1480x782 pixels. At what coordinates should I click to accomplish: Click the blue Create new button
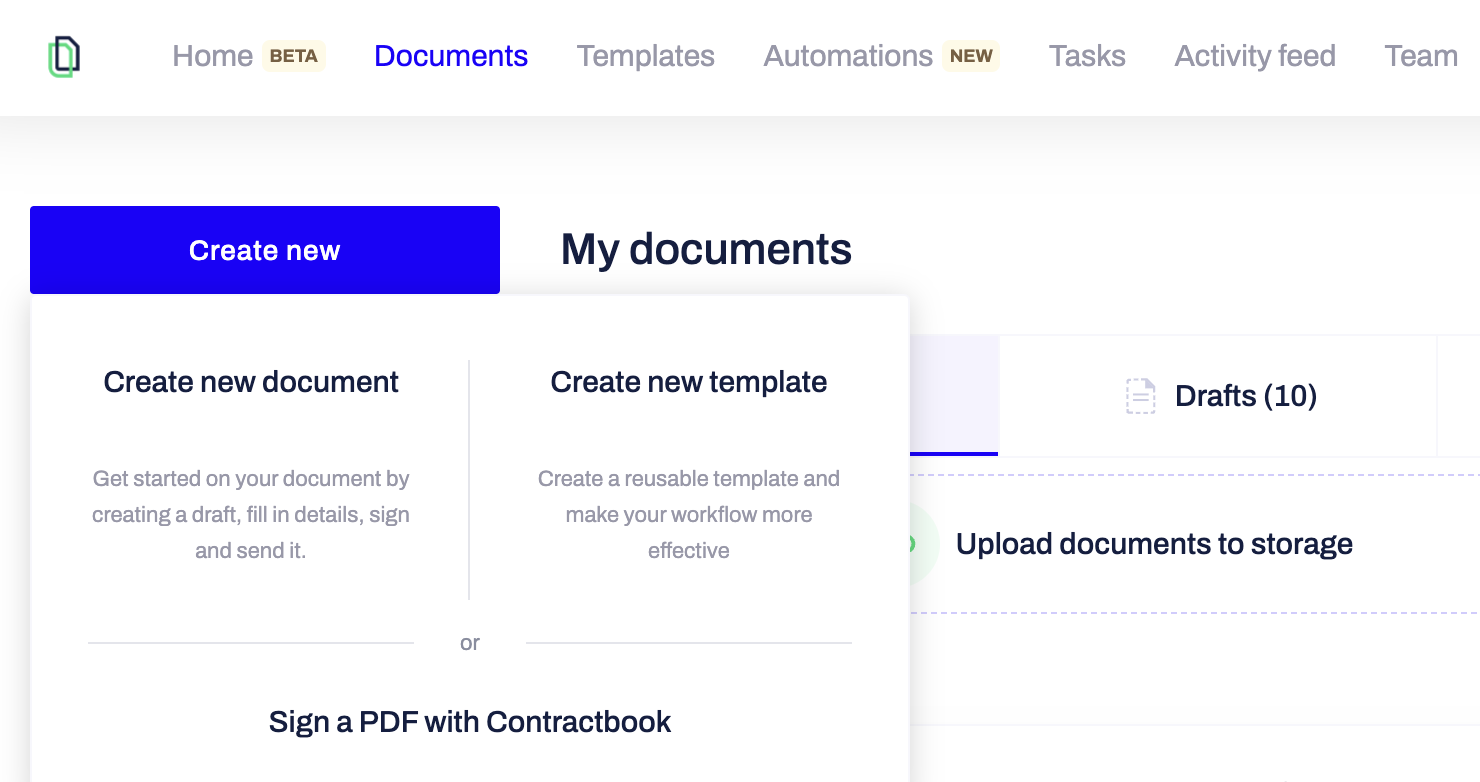[265, 250]
